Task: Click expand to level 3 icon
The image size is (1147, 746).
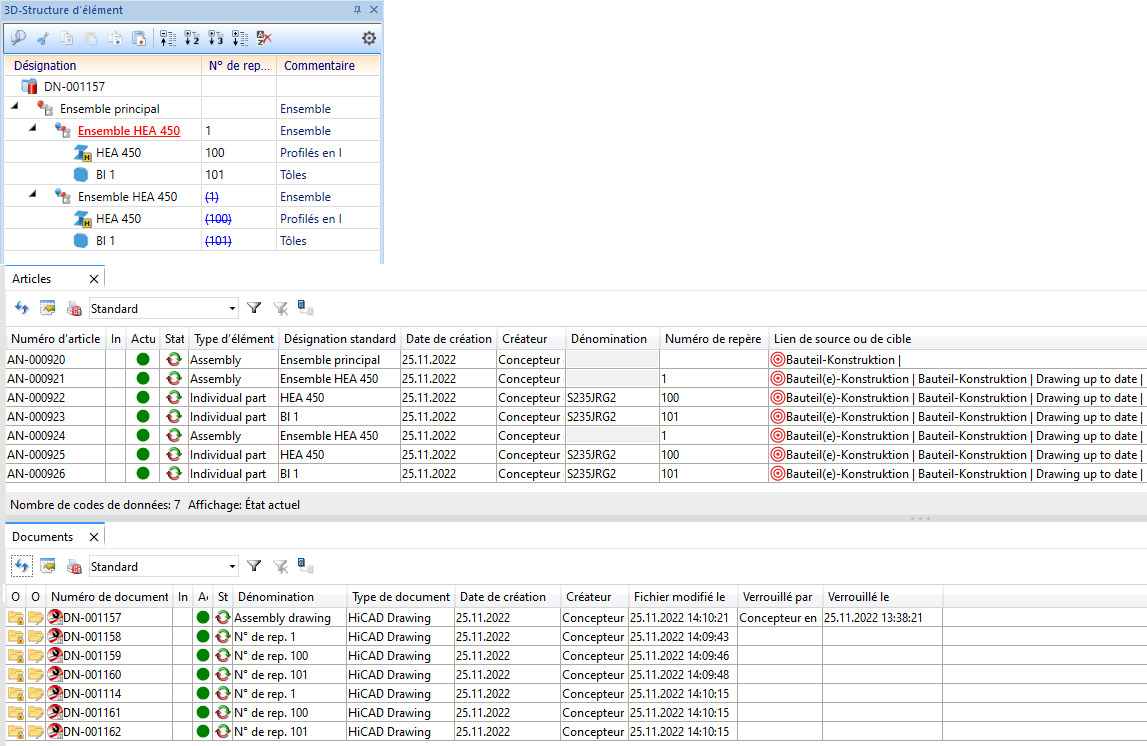Action: 216,38
